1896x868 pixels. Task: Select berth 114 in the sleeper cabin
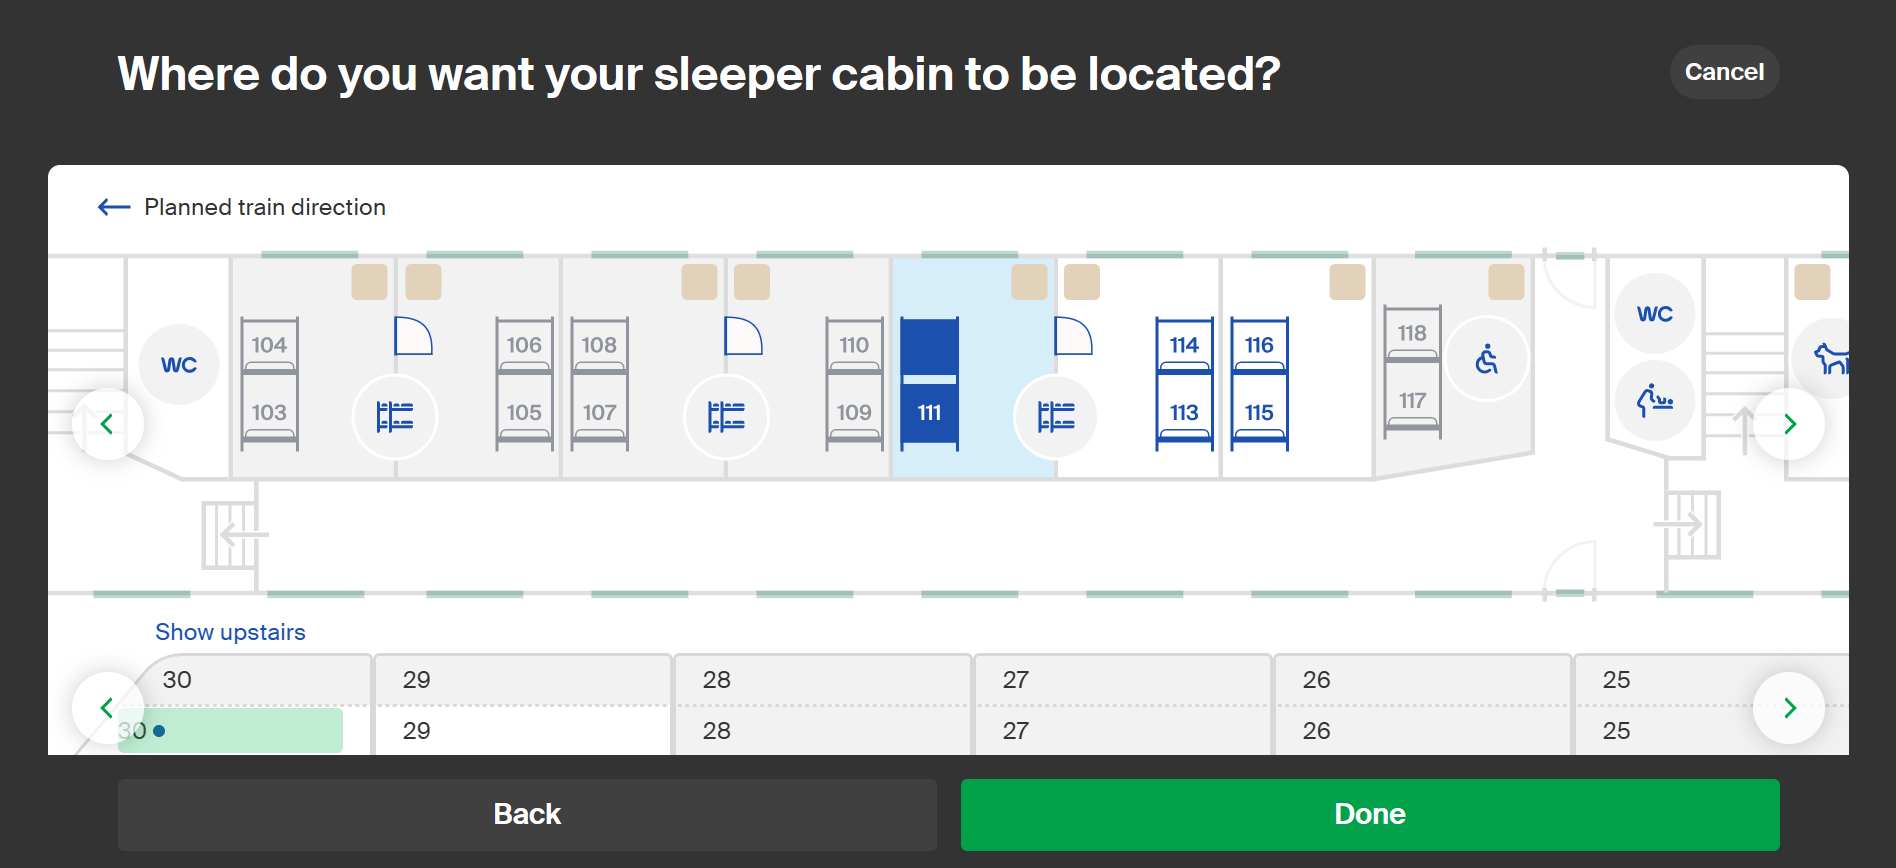click(1184, 345)
